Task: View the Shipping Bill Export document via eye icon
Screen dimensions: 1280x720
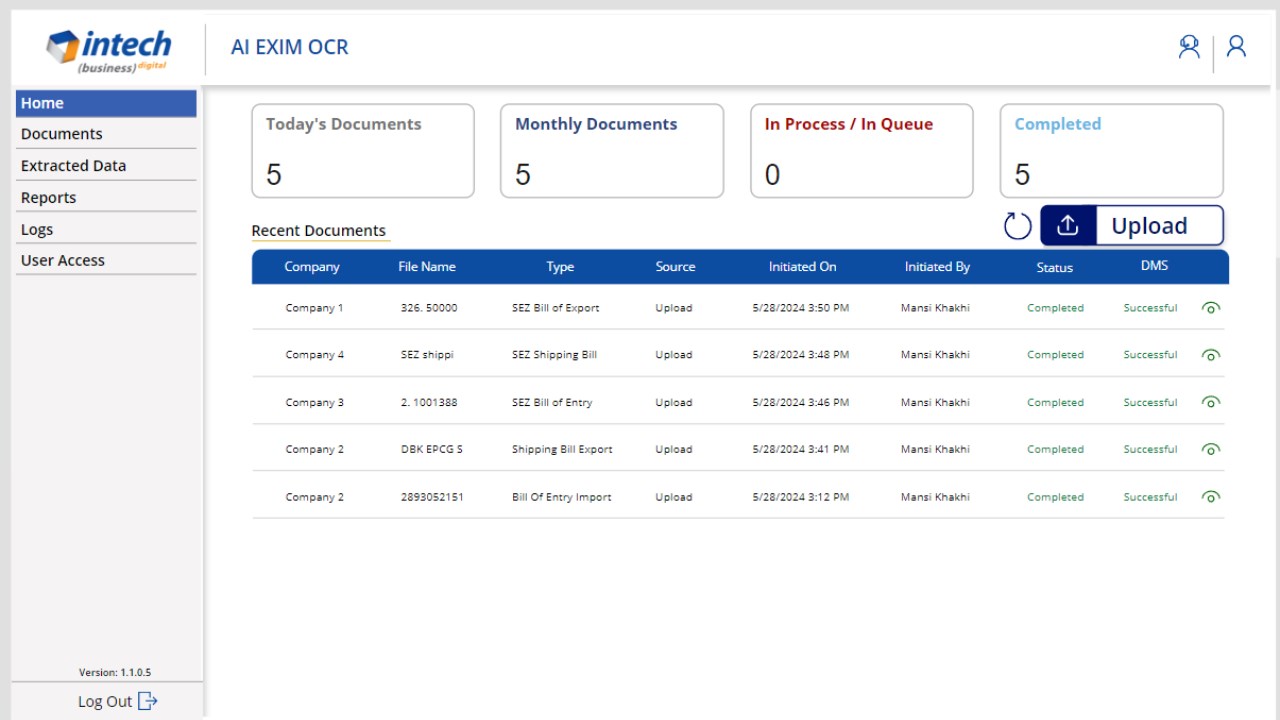Action: (x=1211, y=449)
